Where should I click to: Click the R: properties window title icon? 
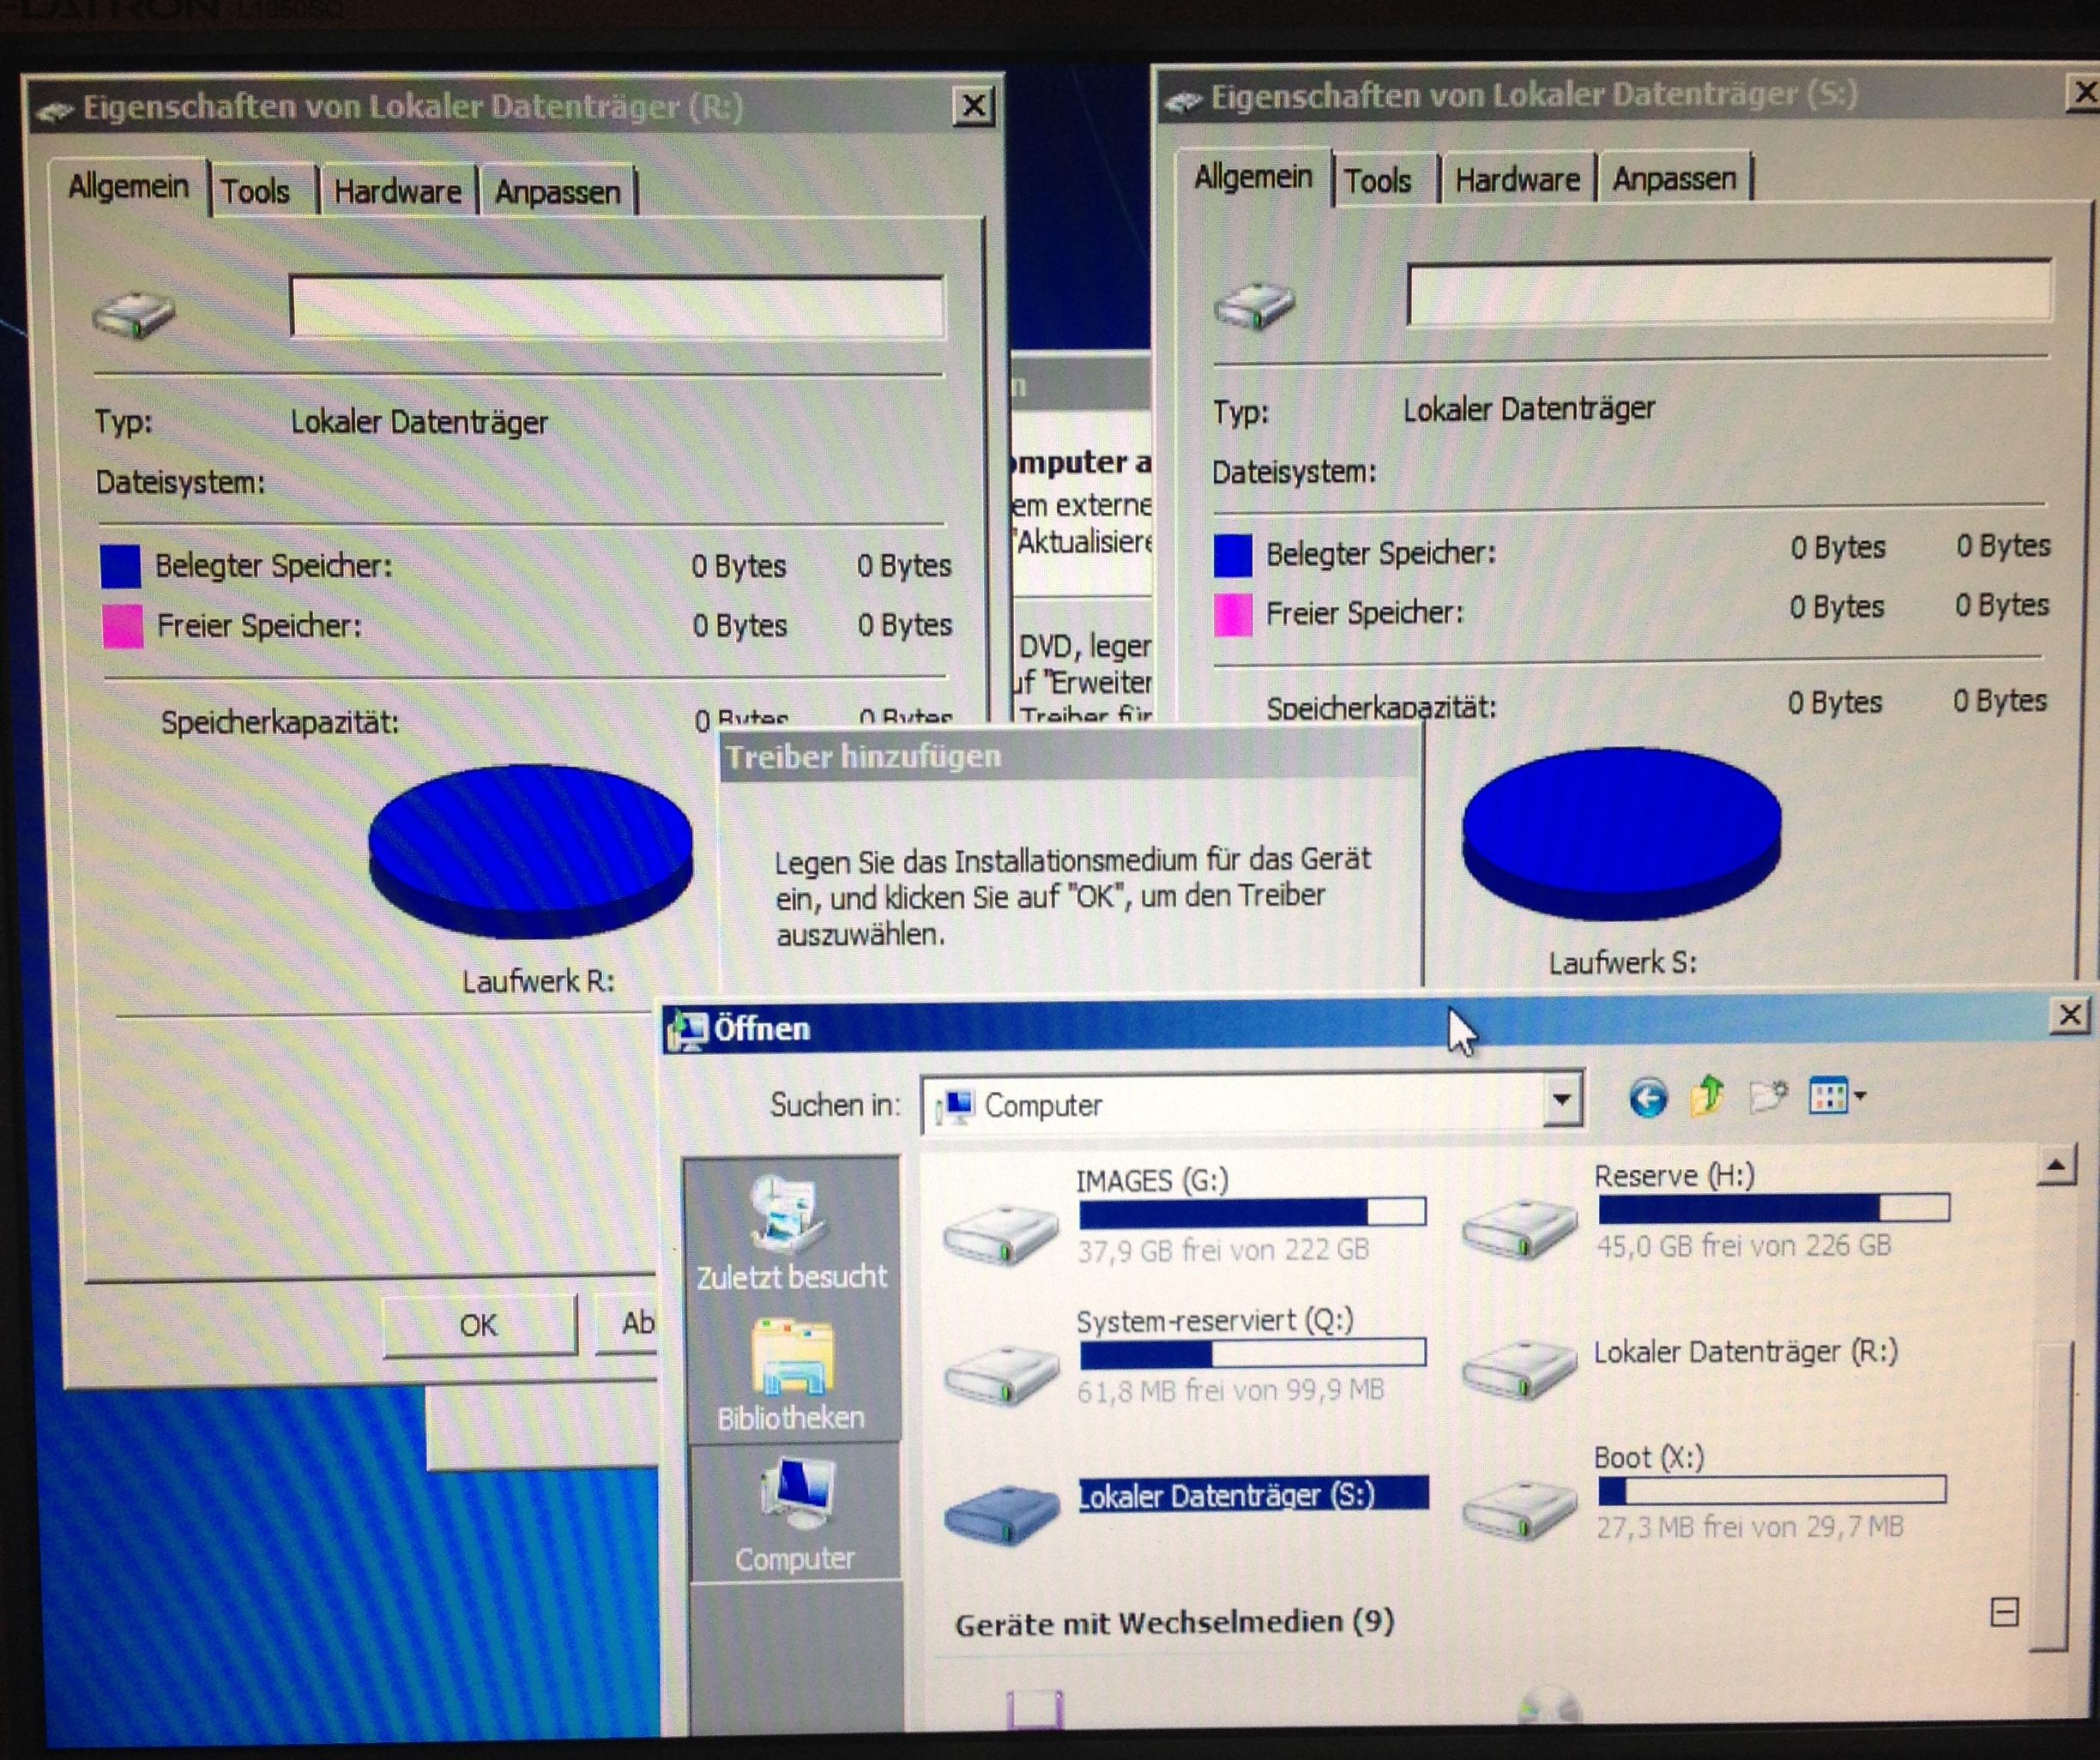pyautogui.click(x=55, y=111)
